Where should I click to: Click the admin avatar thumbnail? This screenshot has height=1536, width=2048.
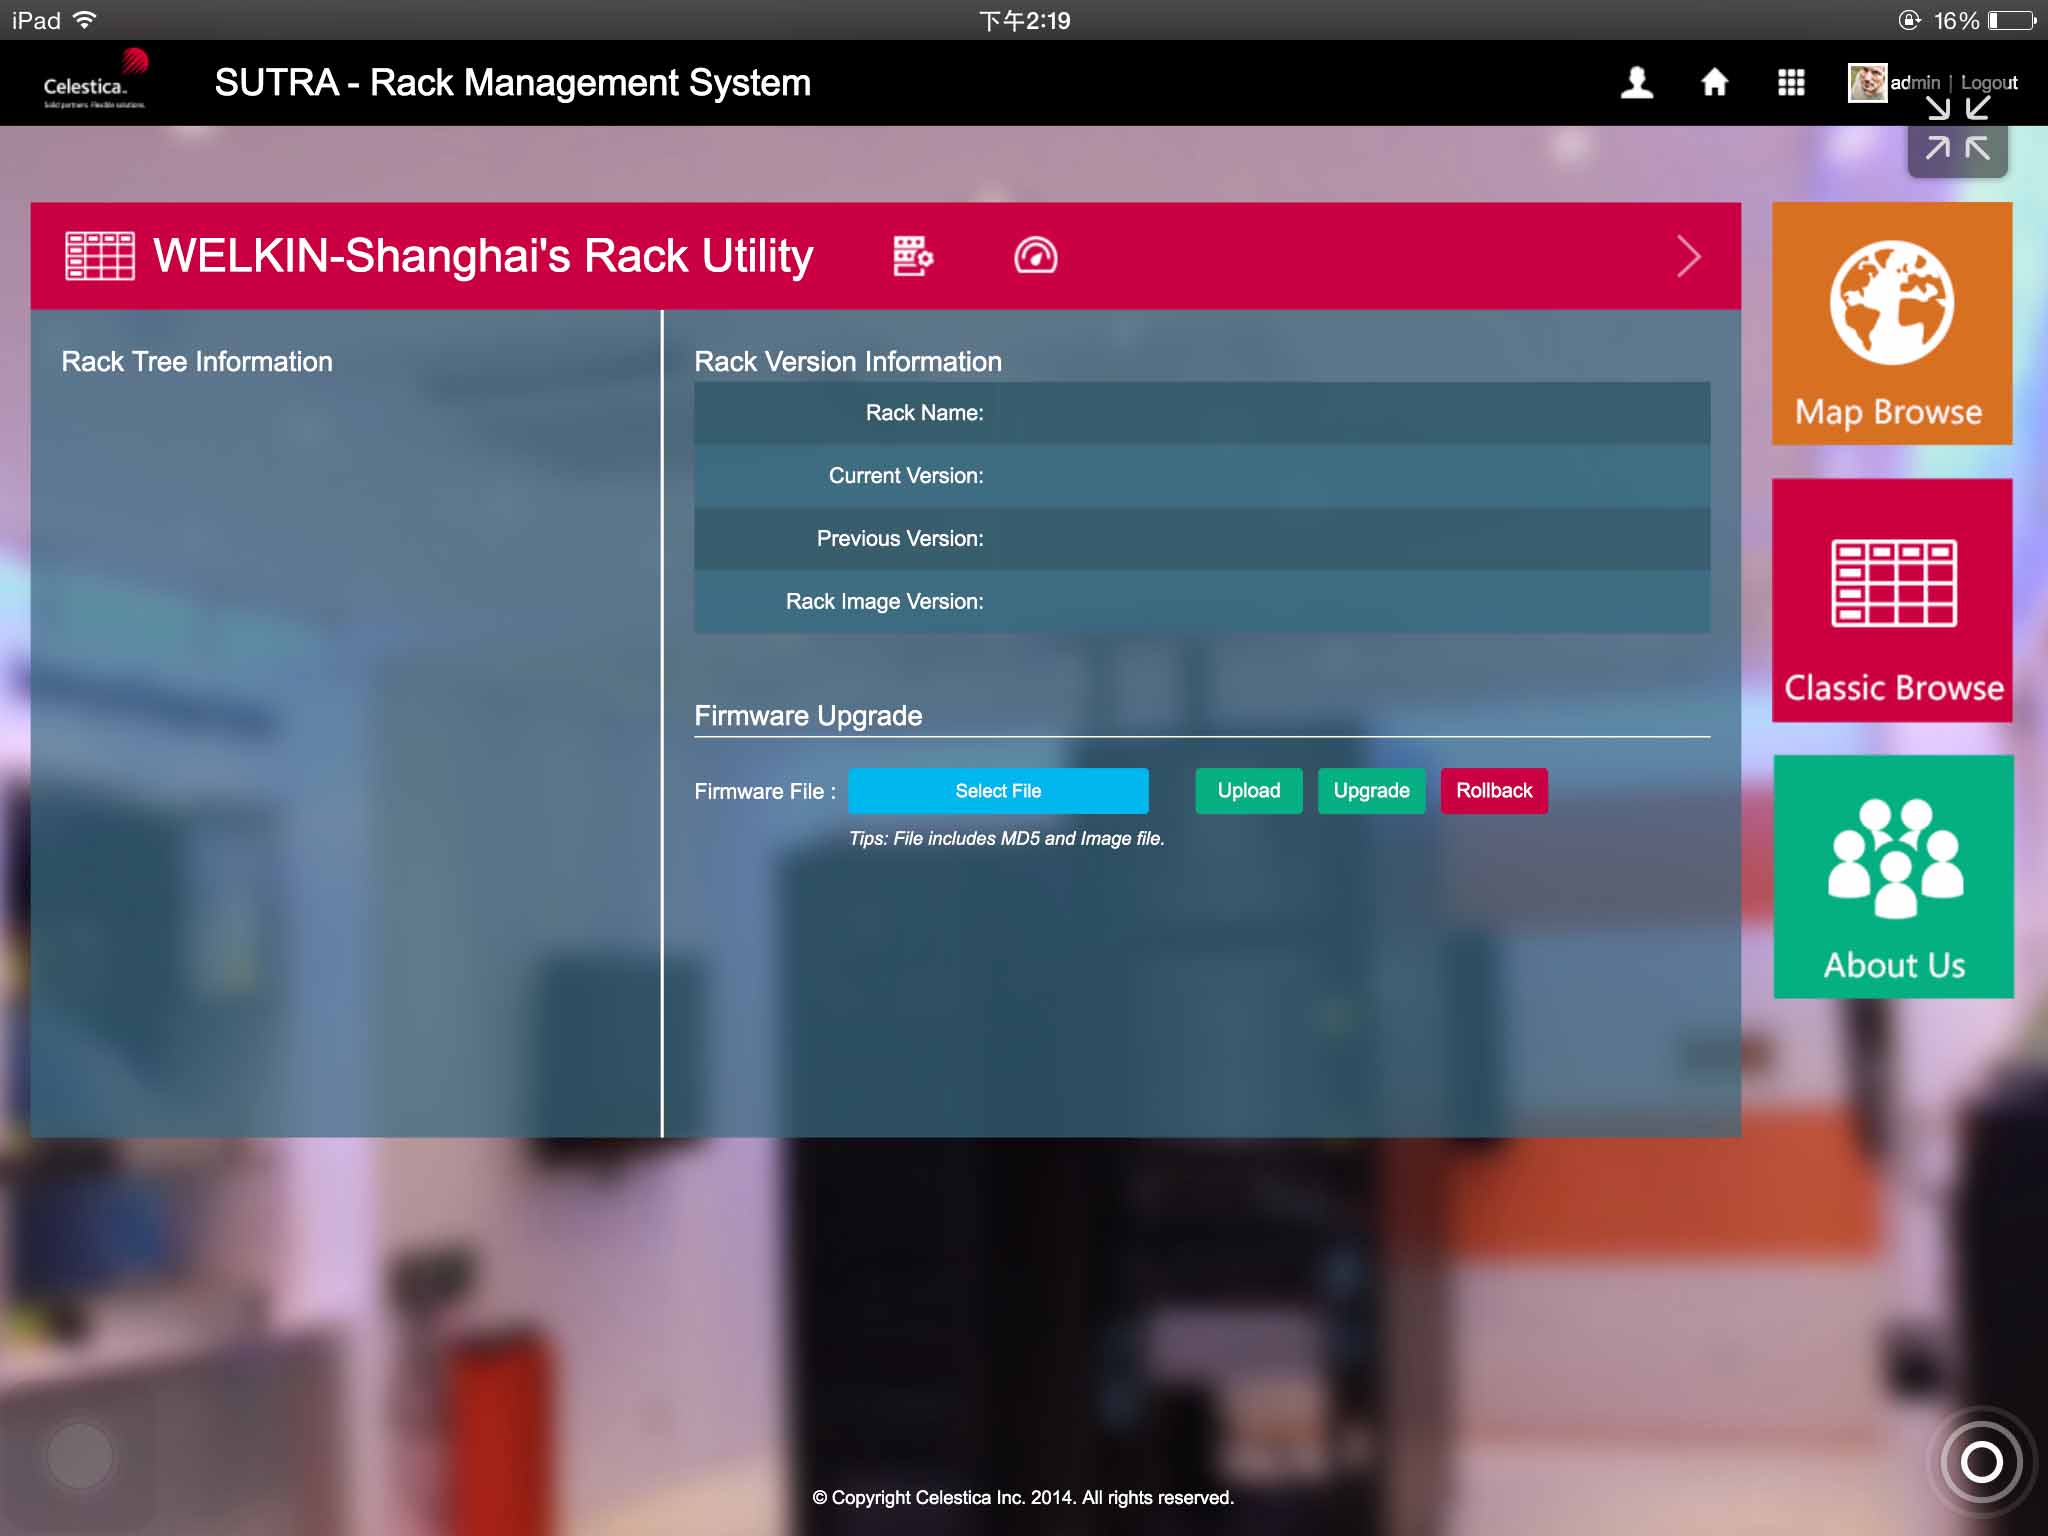click(1867, 82)
